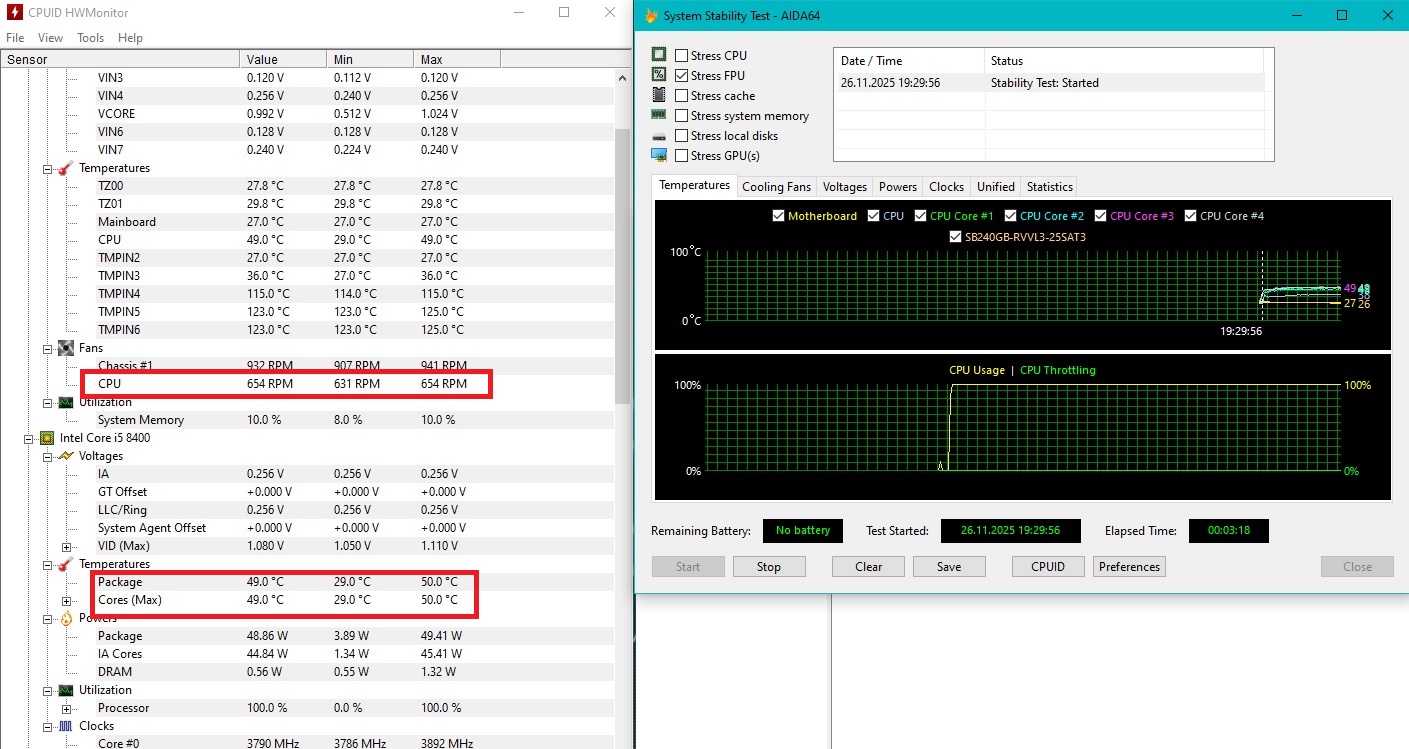Uncheck the SB240GB-RVVL3-25SAT3 drive graph checkbox

pos(956,238)
